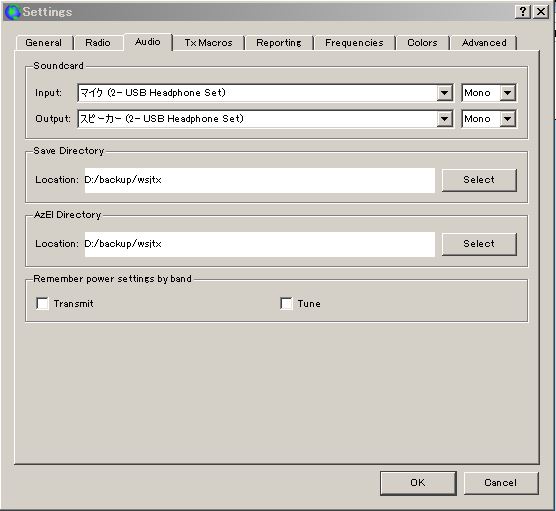The image size is (556, 511).
Task: Enable the Transmit power checkbox
Action: click(x=43, y=304)
